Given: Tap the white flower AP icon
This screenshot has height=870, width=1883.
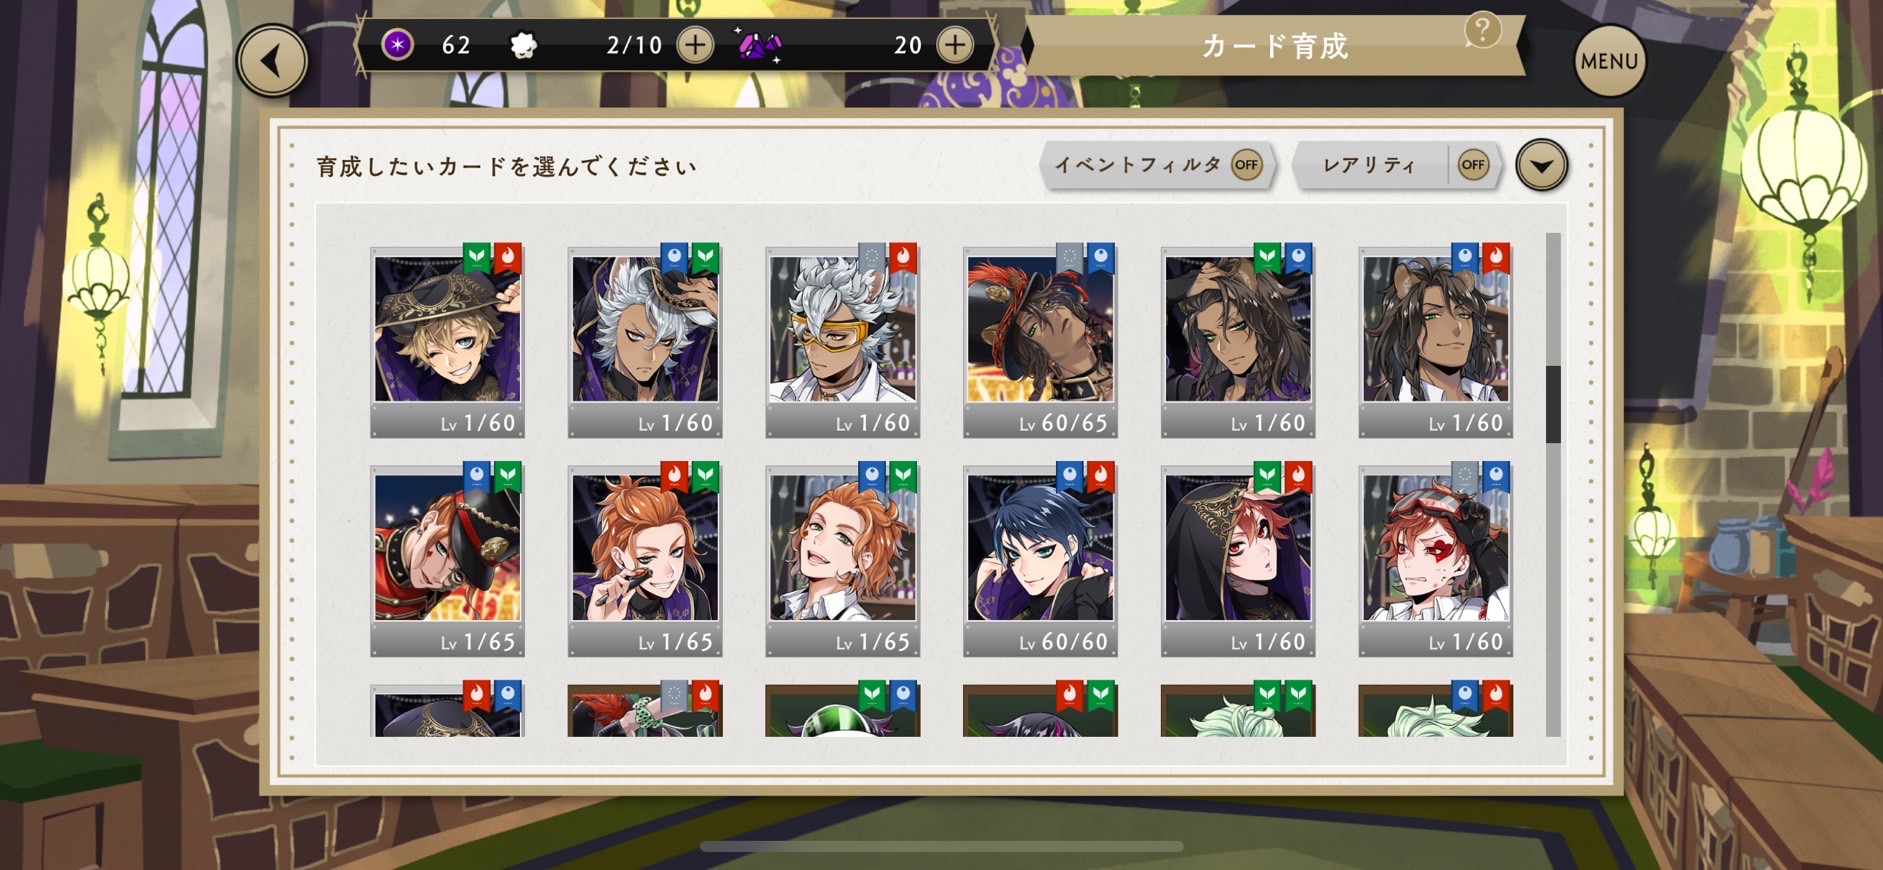Looking at the screenshot, I should 523,46.
